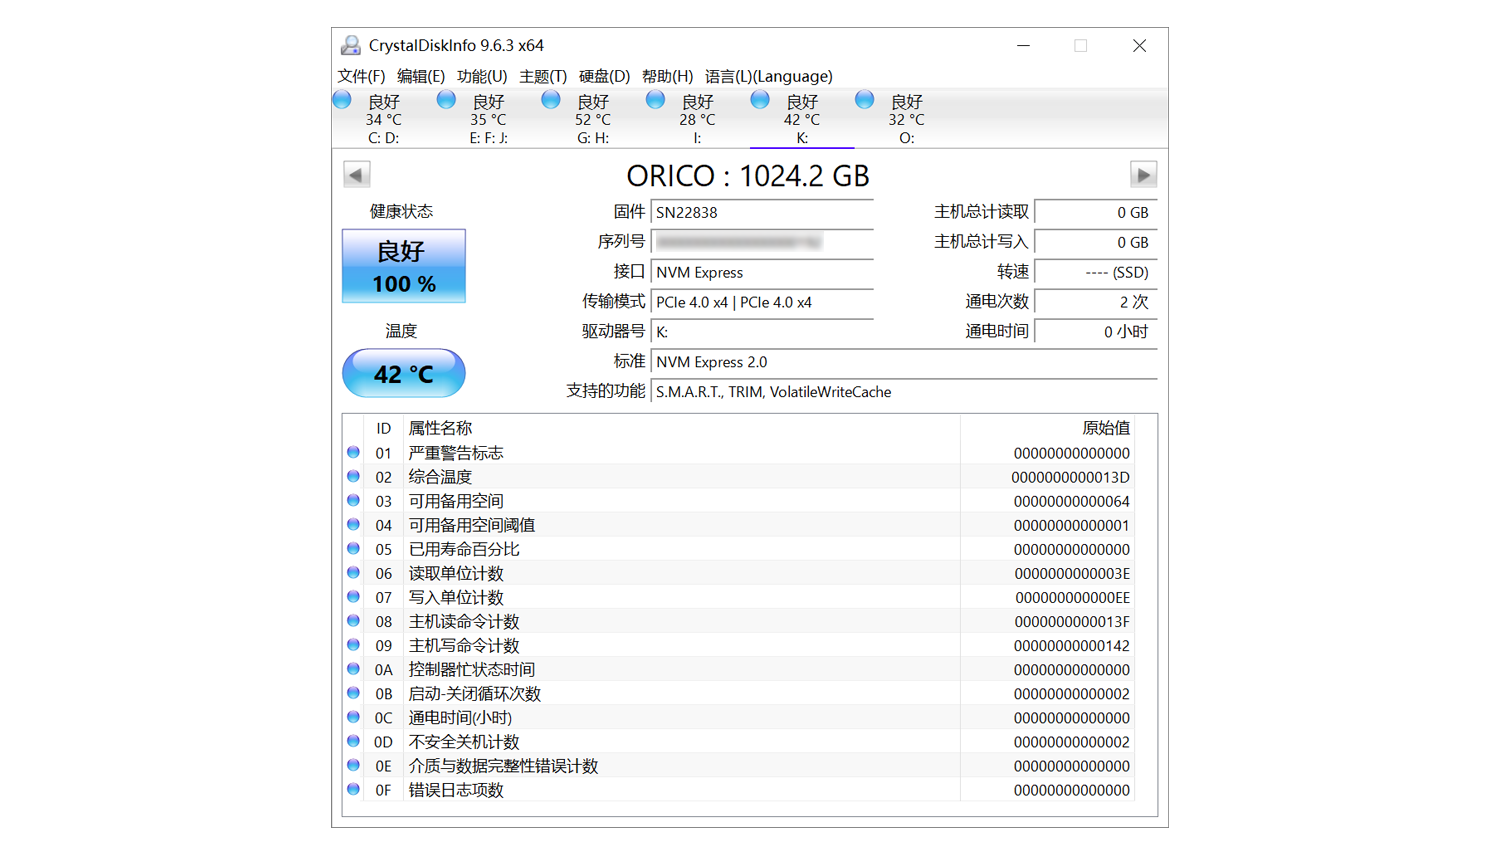Click status dot of attribute 0D 不安全关机计数
Screen dimensions: 1500x857
354,741
